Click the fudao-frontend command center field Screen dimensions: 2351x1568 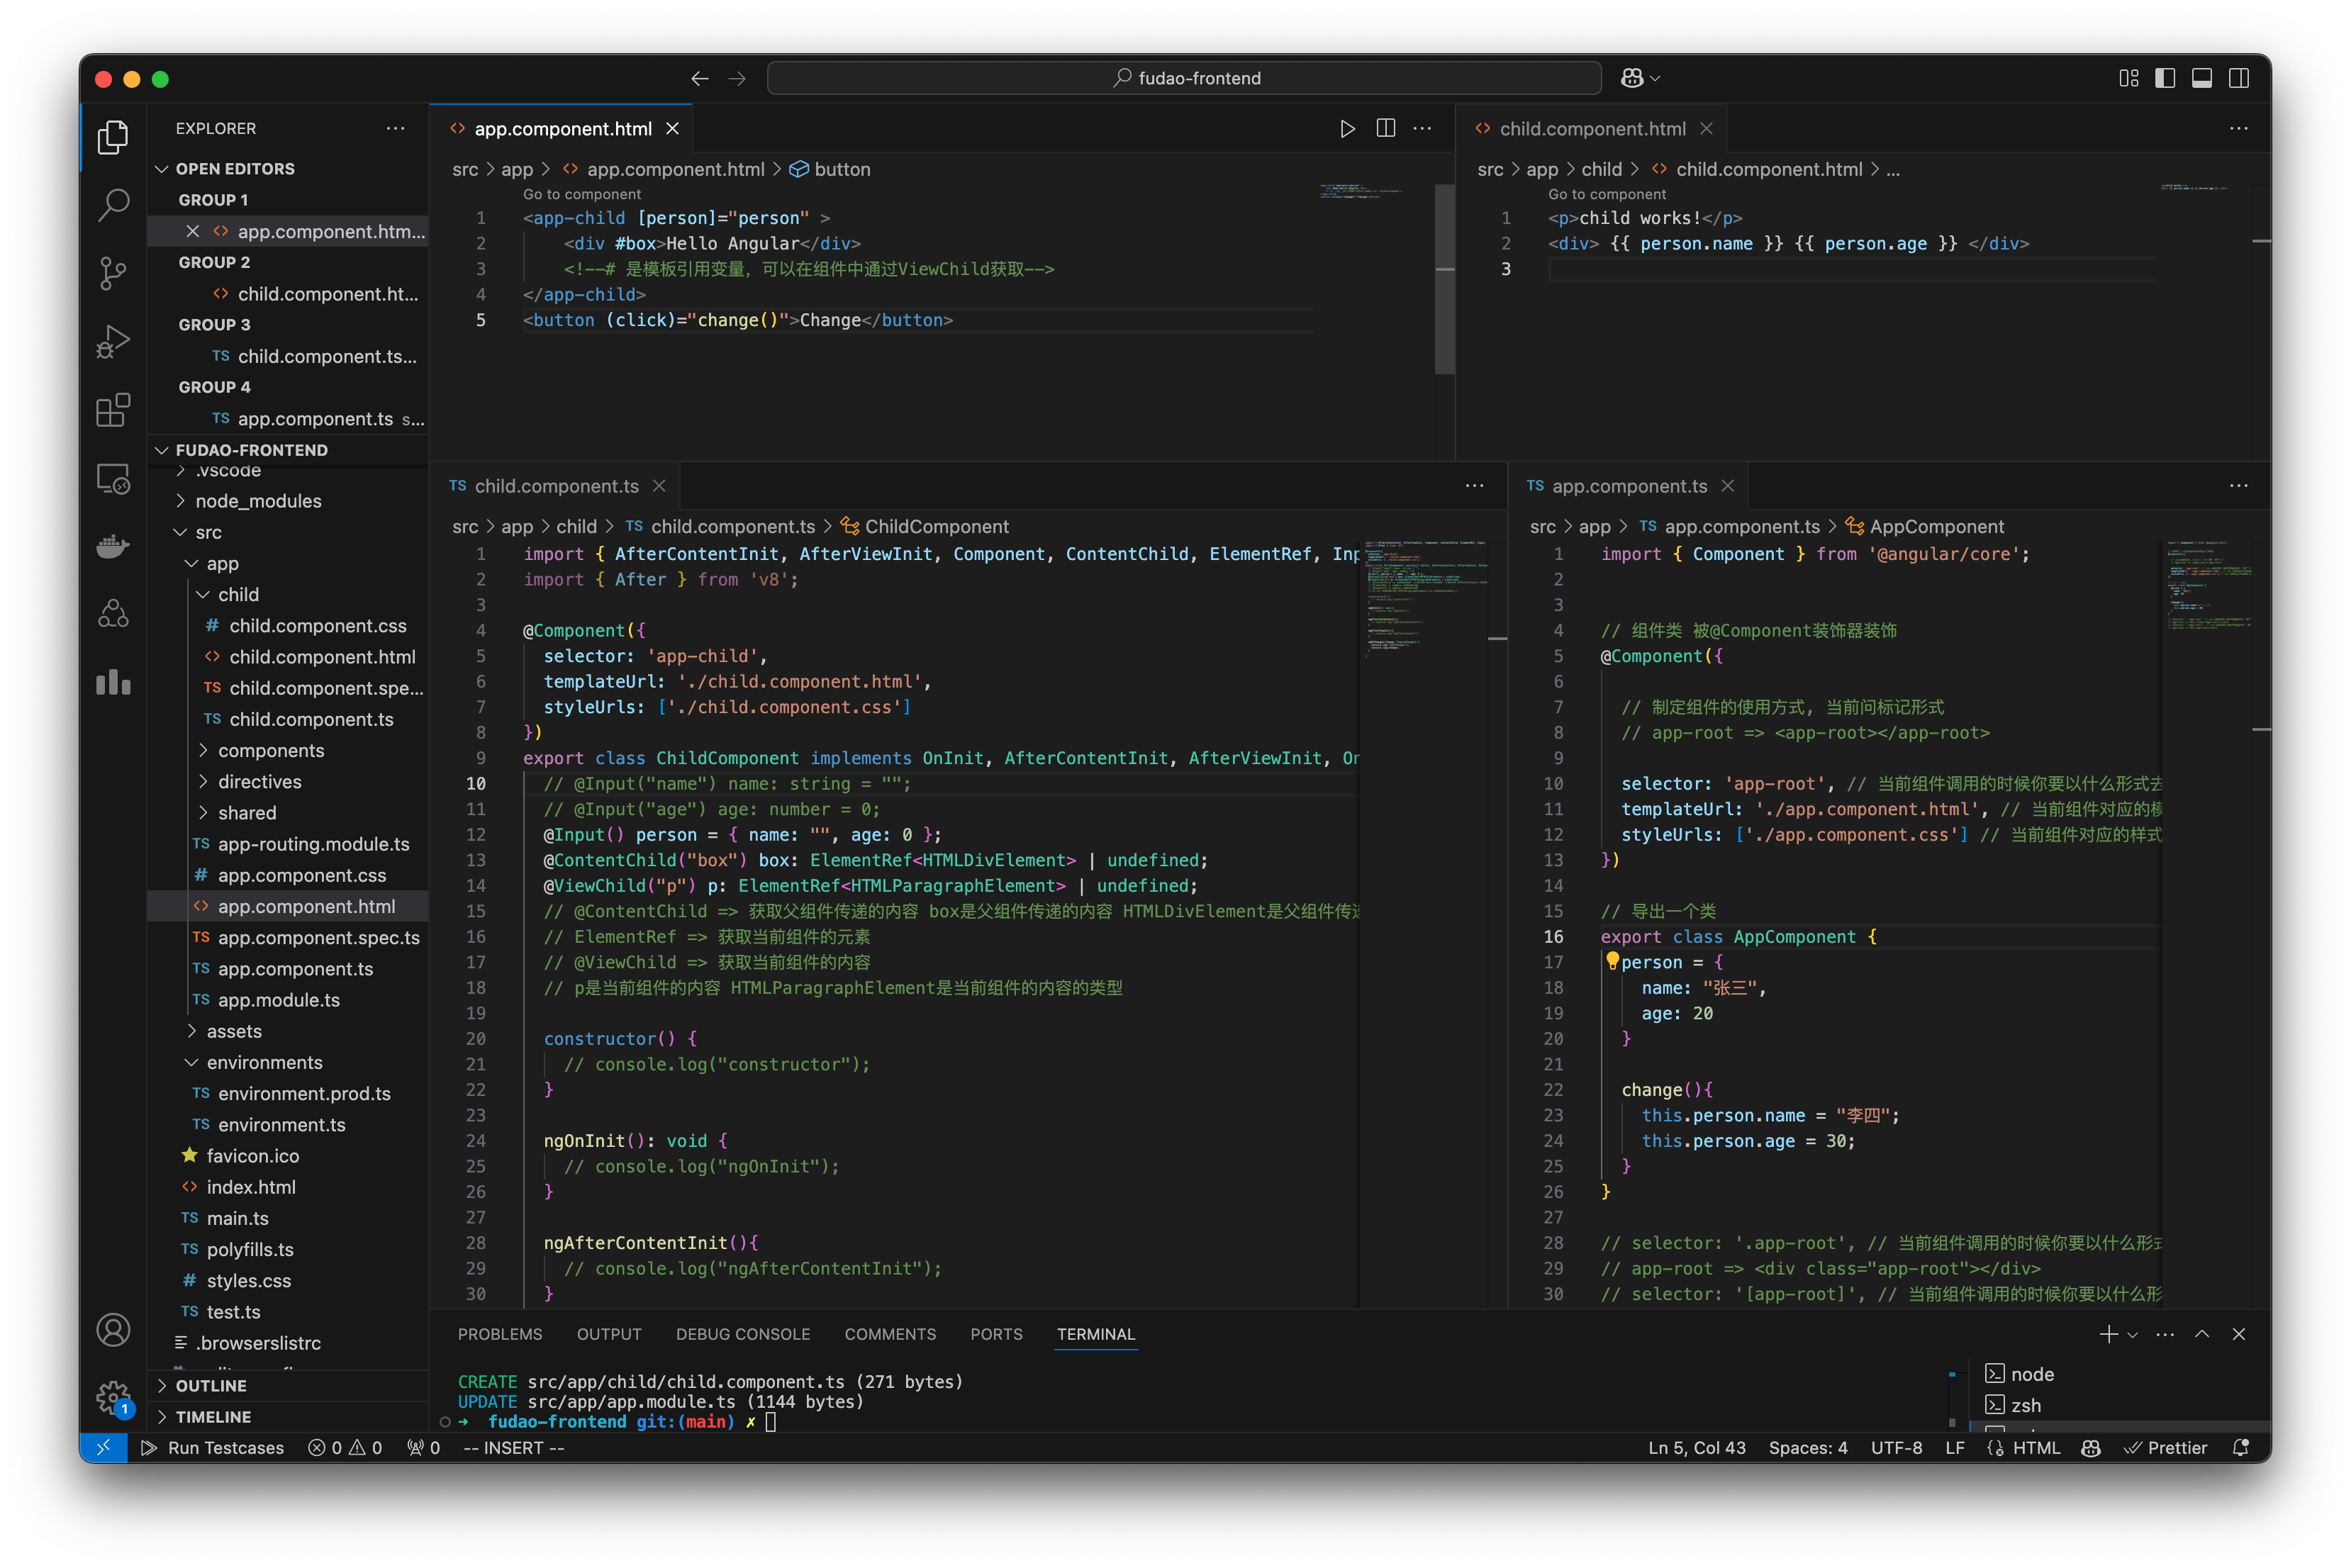point(1184,77)
